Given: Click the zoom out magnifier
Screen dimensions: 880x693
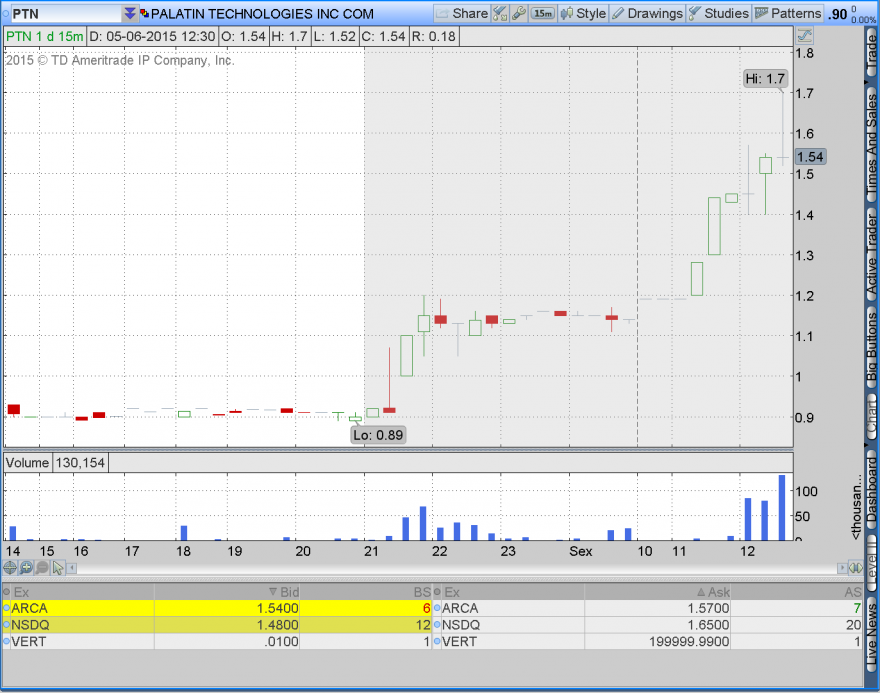Looking at the screenshot, I should tap(42, 568).
